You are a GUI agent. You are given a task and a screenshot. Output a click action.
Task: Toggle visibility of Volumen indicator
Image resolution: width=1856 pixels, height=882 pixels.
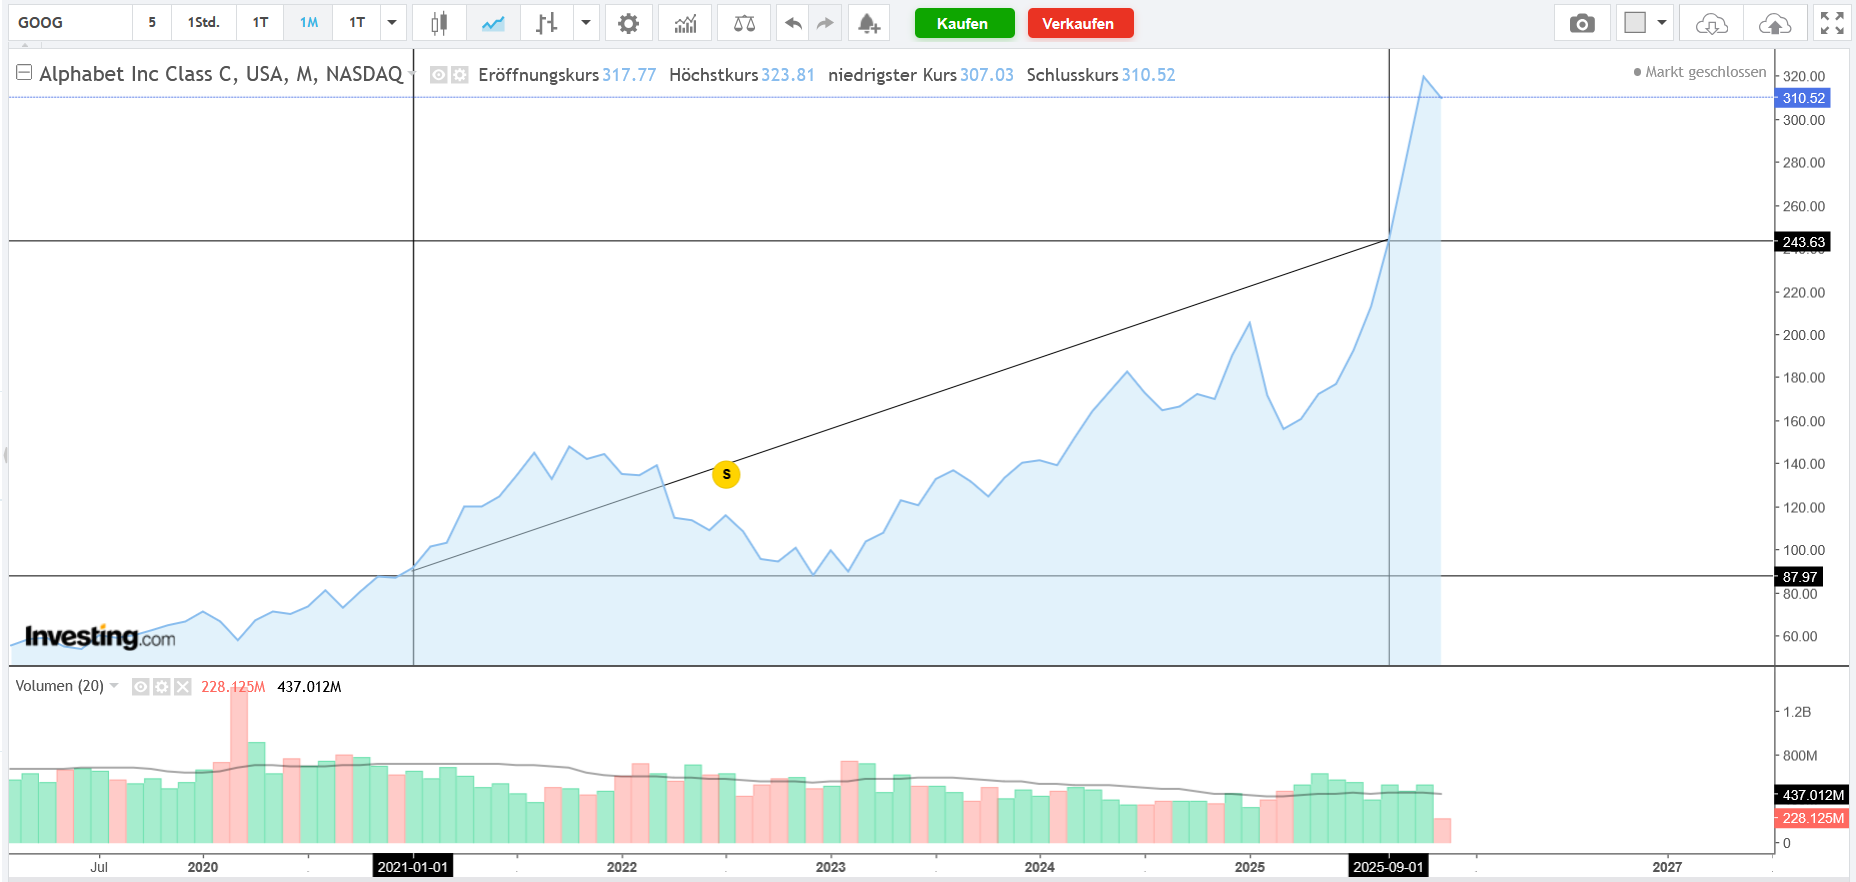141,687
